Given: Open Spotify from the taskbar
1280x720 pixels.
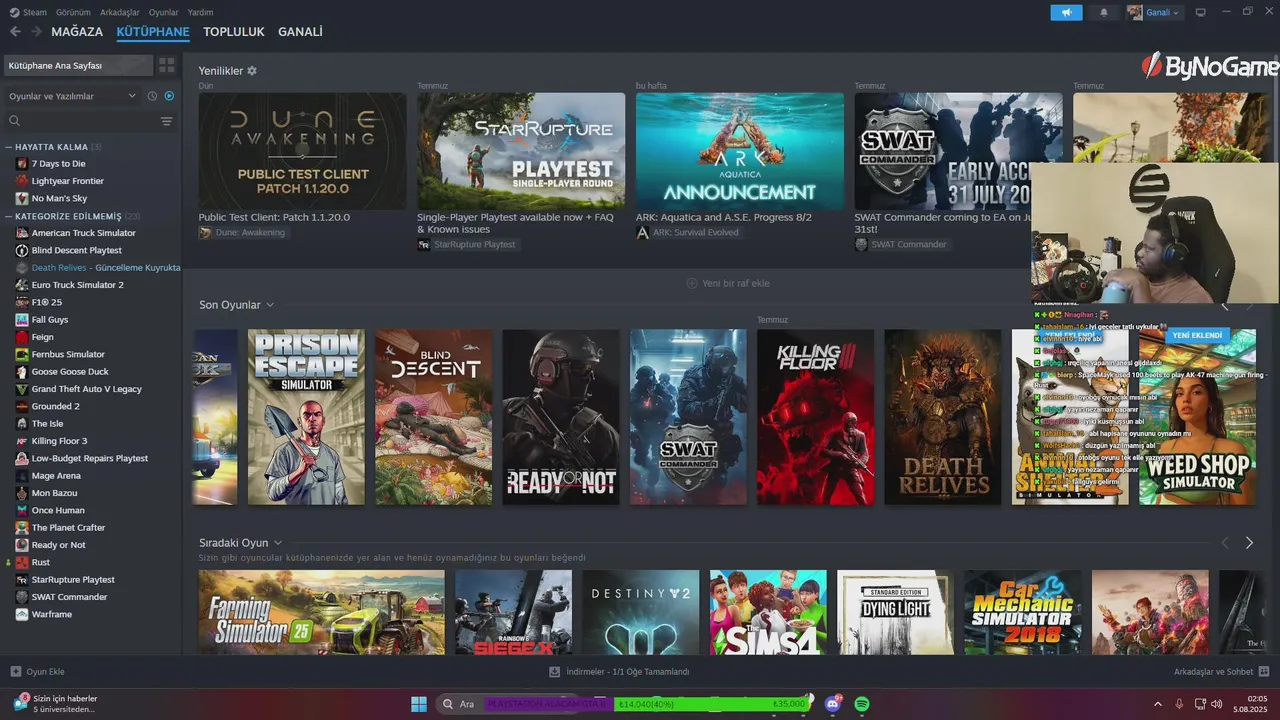Looking at the screenshot, I should pyautogui.click(x=862, y=704).
